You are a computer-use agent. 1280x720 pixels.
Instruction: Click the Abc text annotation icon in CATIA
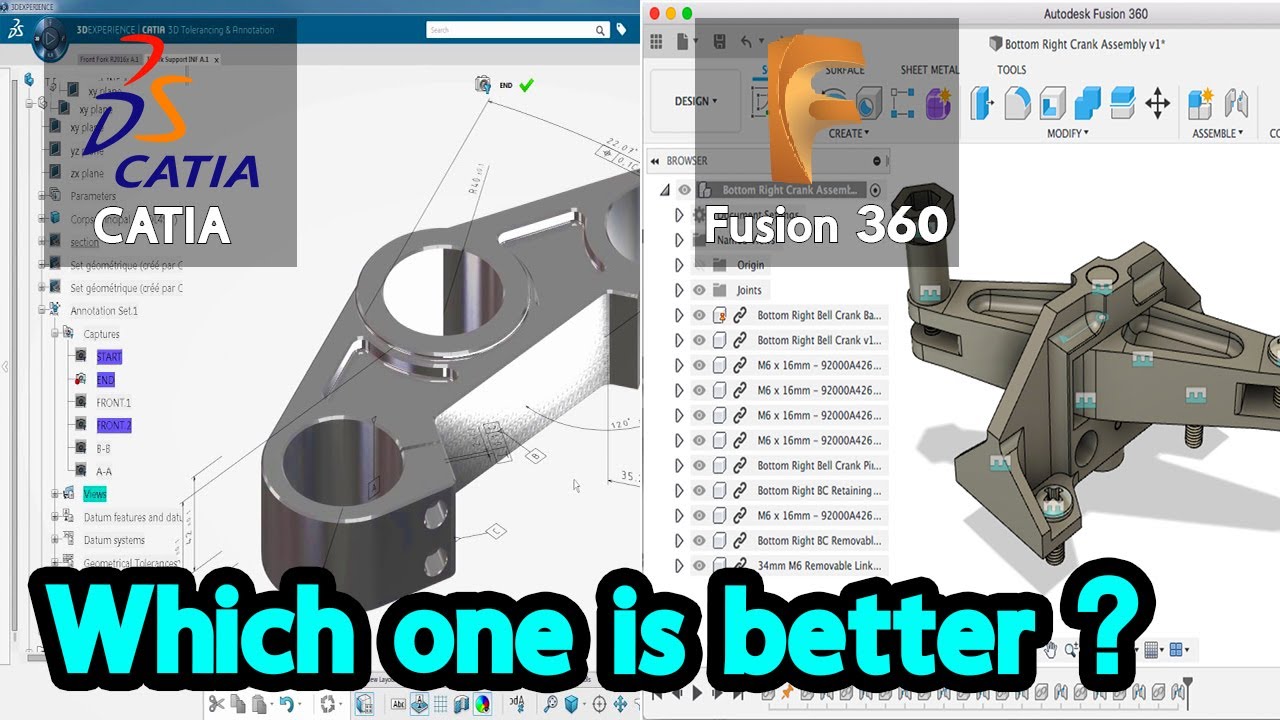pyautogui.click(x=397, y=704)
